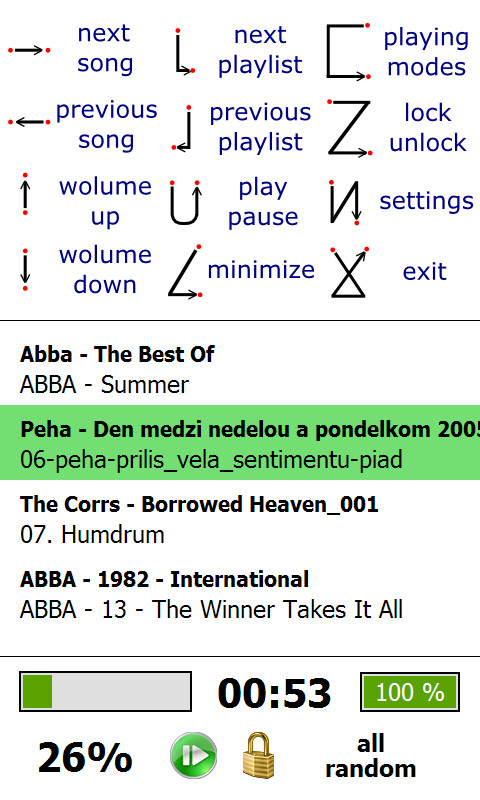Click the N-shaped settings gesture icon
The image size is (480, 800).
(x=346, y=202)
